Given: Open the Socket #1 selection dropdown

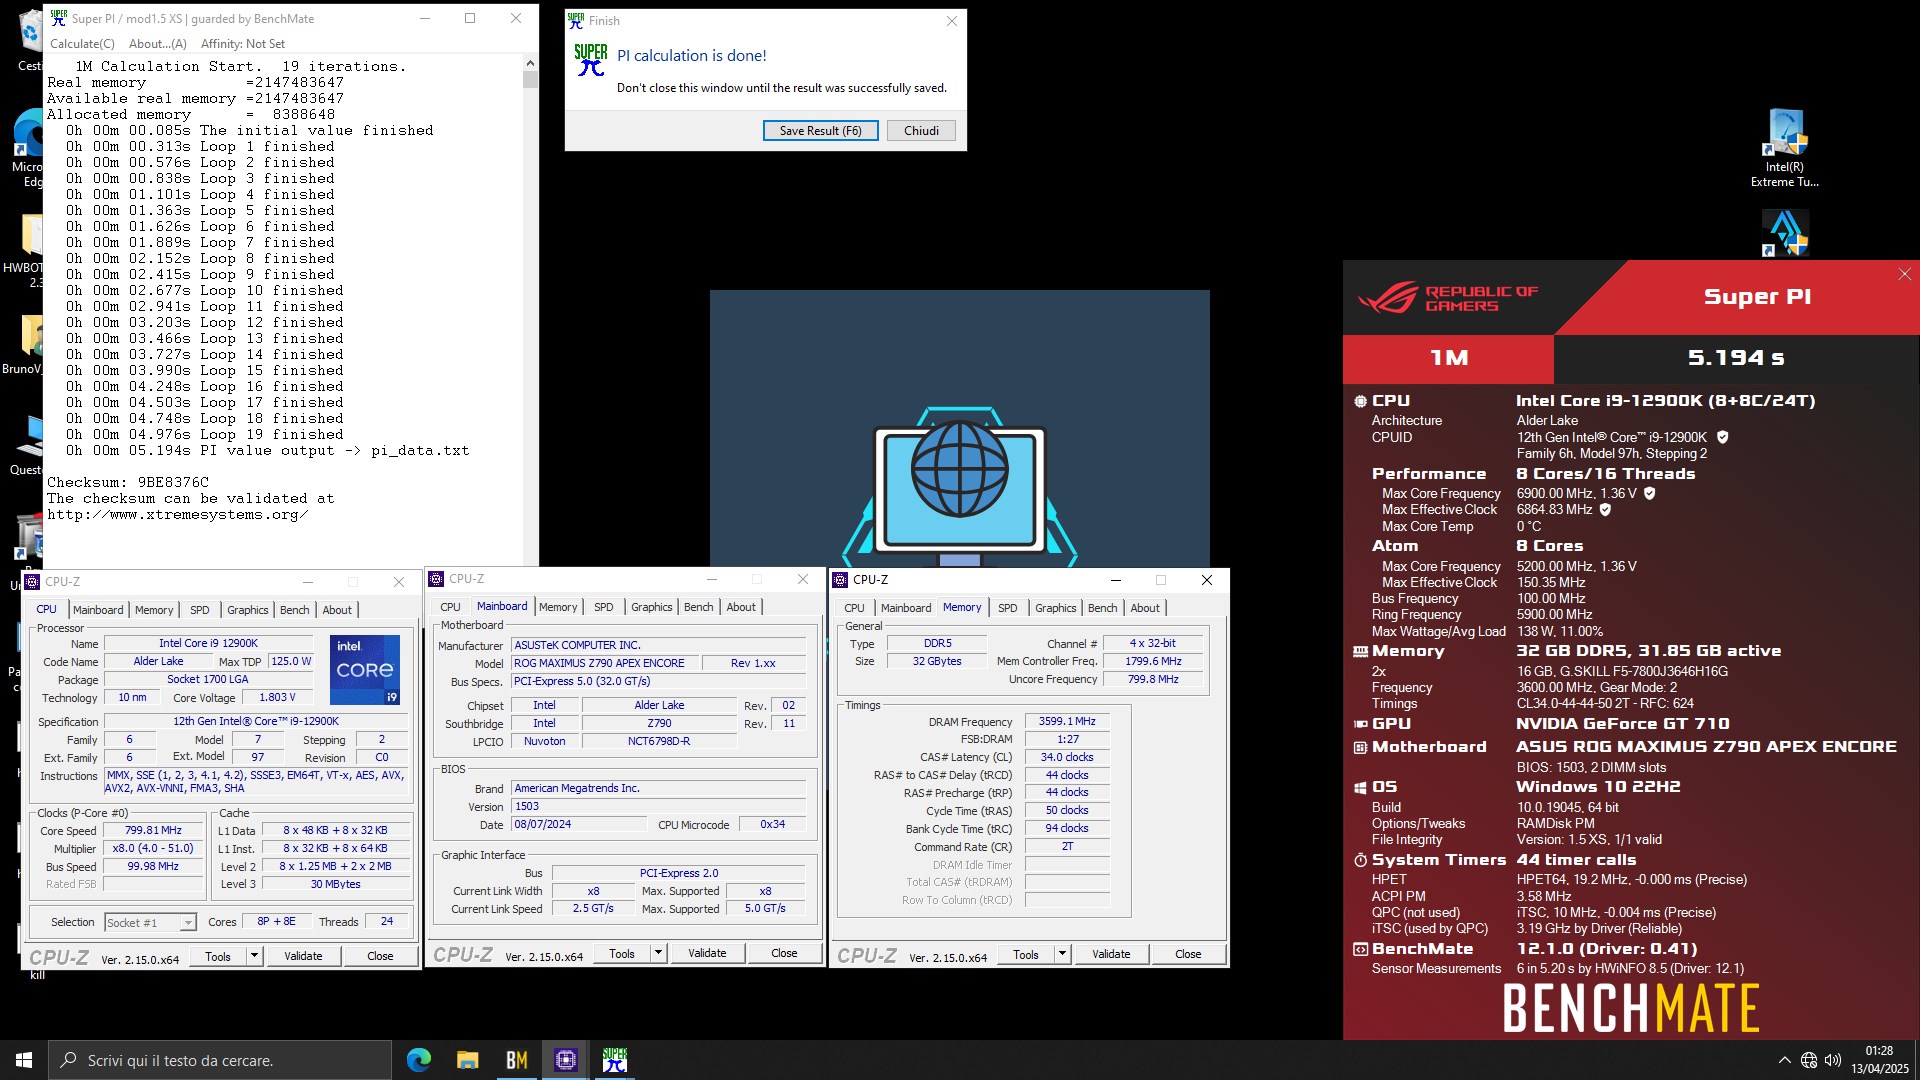Looking at the screenshot, I should (150, 922).
